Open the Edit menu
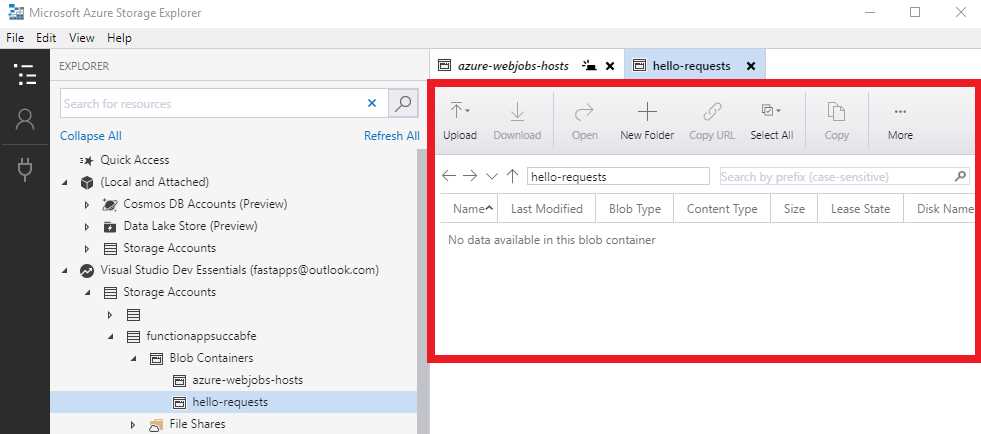 pyautogui.click(x=46, y=38)
